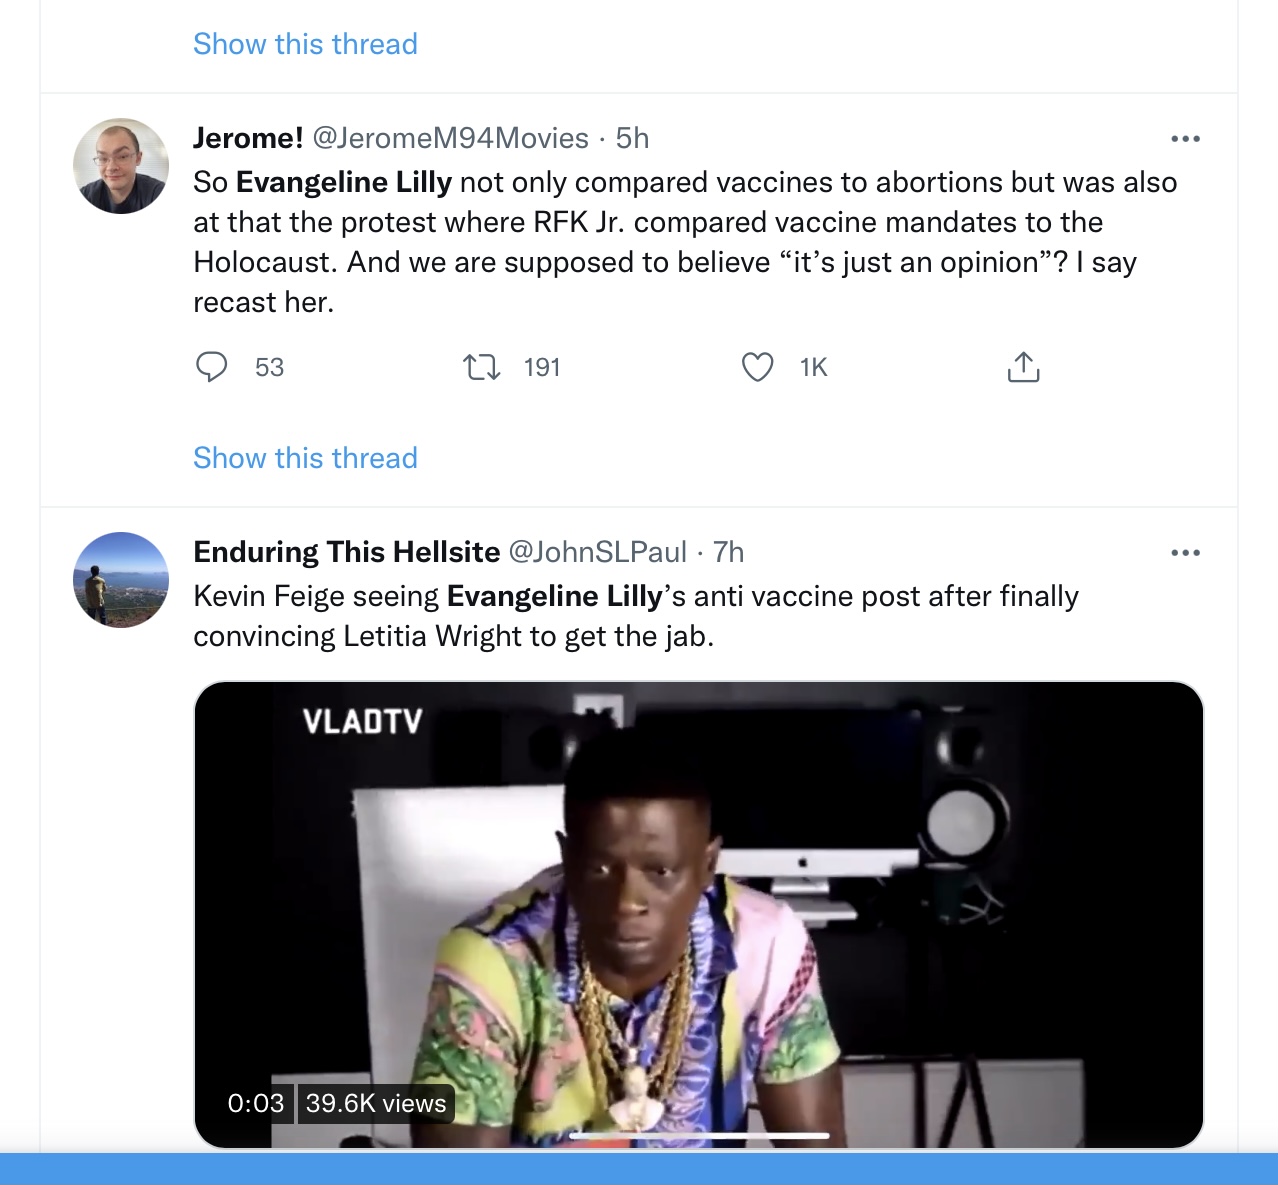Open more options on Enduring This Hellsite tweet

tap(1185, 553)
